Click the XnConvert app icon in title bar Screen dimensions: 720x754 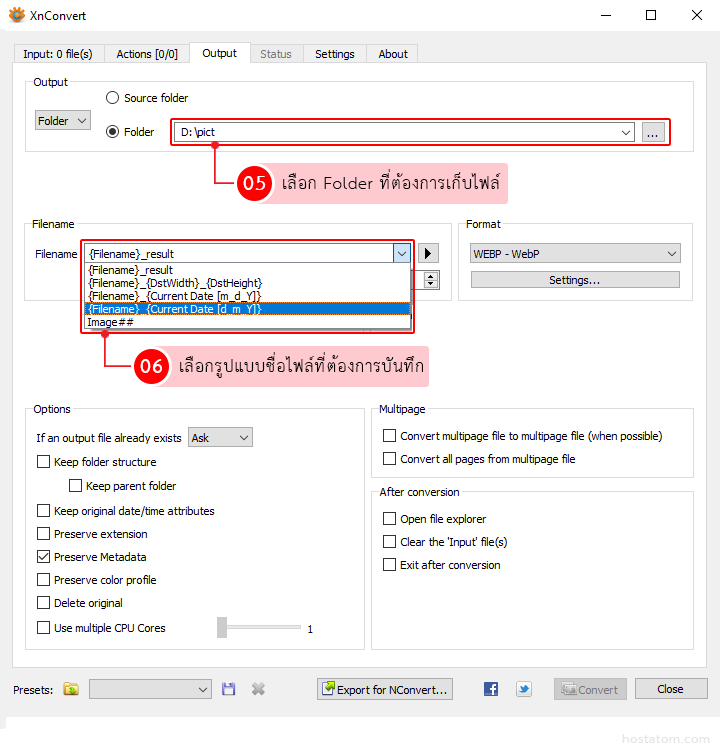pos(16,15)
